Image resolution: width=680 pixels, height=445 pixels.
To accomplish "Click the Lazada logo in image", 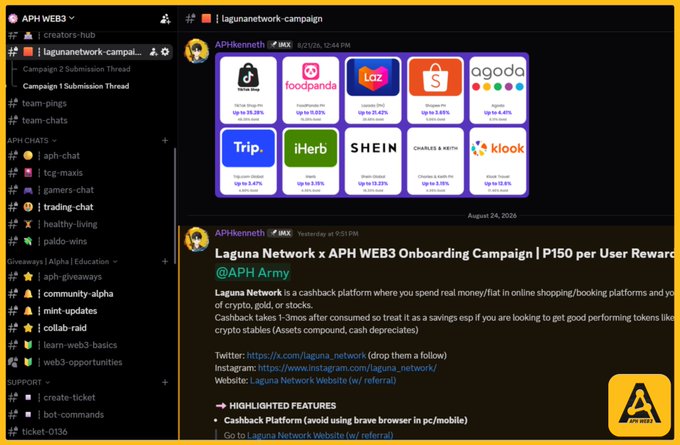I will click(373, 77).
